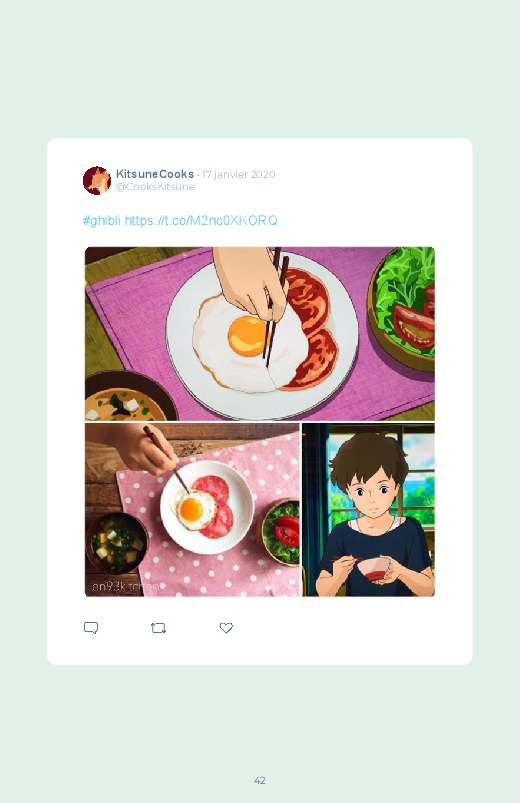The height and width of the screenshot is (803, 520).
Task: Click the reply speech bubble icon
Action: pos(91,628)
